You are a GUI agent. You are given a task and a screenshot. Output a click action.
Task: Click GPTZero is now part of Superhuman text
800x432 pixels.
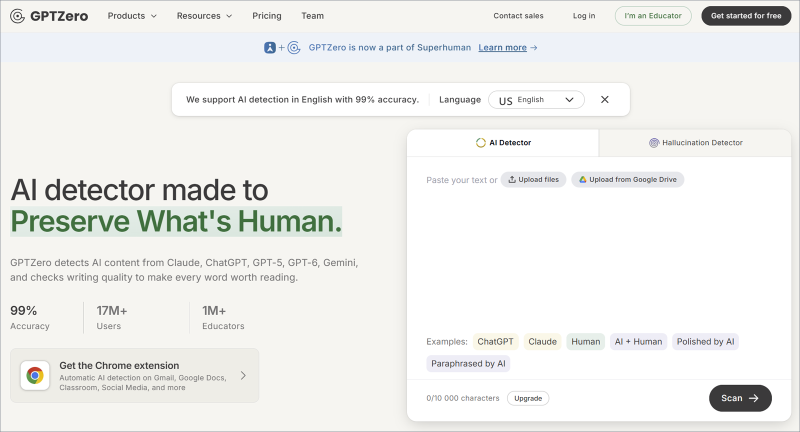(390, 47)
